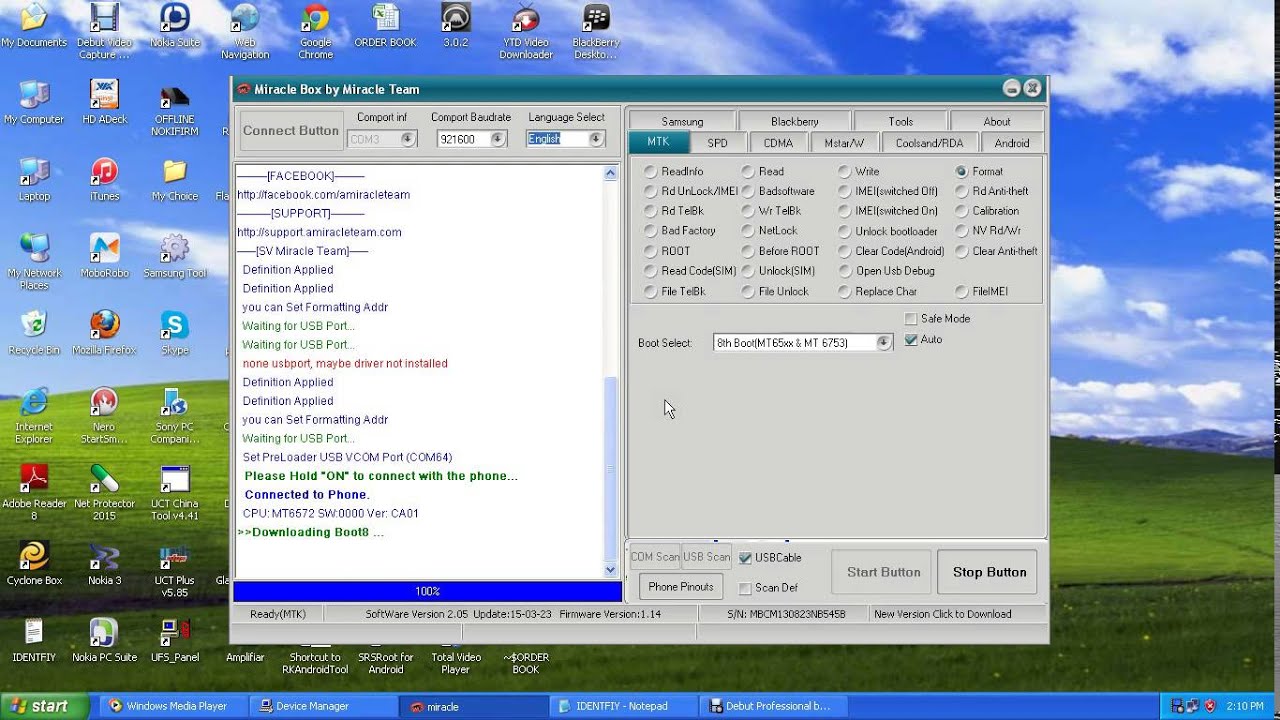The height and width of the screenshot is (720, 1280).
Task: Open Comport Baudrate dropdown
Action: click(x=498, y=139)
